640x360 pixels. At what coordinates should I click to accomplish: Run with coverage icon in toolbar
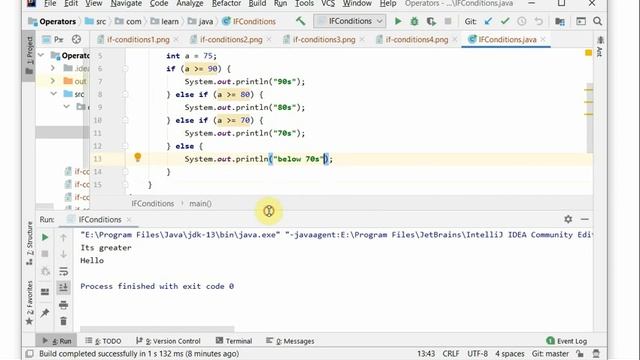pos(431,21)
